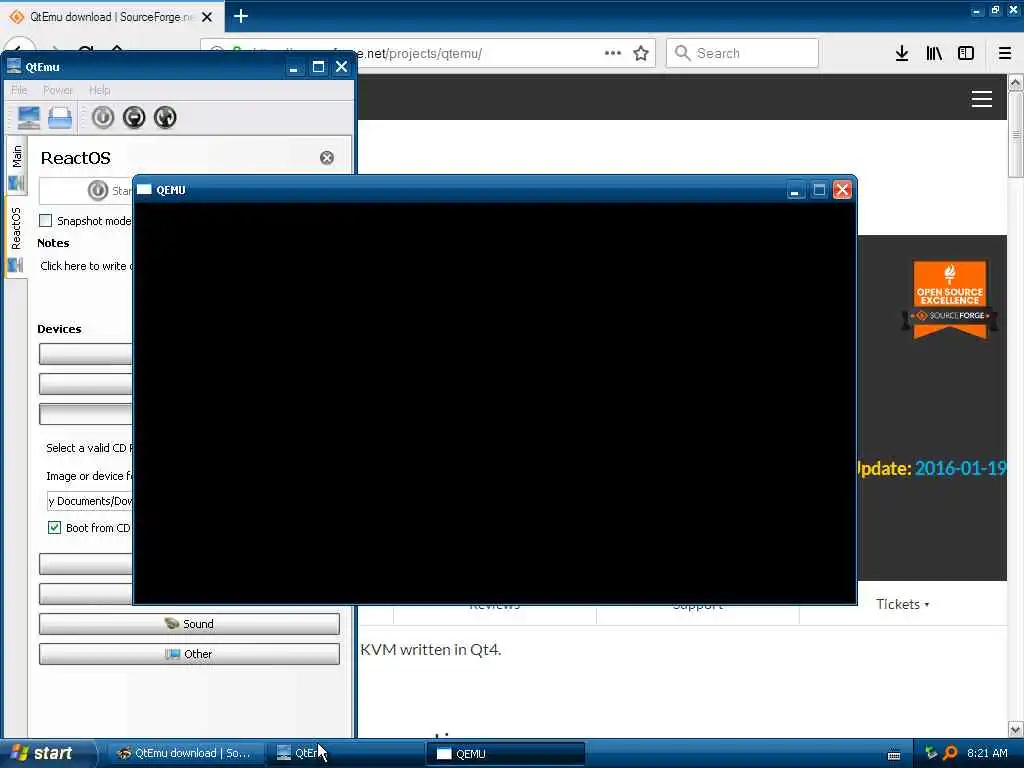Open the page actions three-dots menu

click(x=613, y=54)
